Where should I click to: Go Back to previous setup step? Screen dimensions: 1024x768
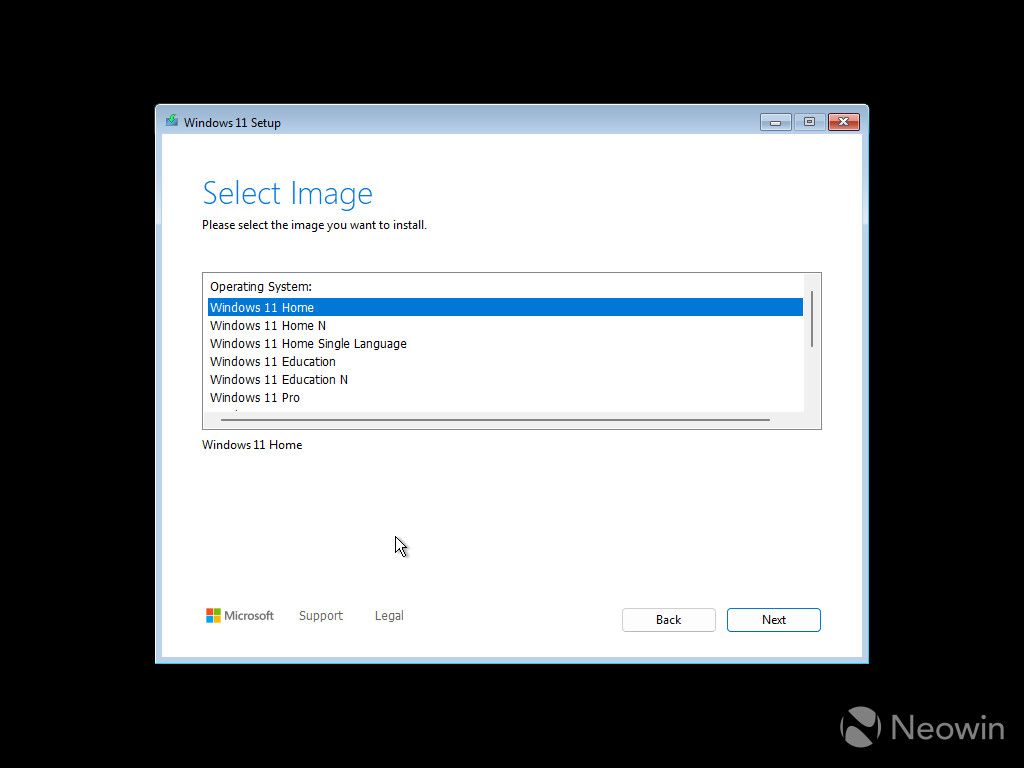point(668,620)
